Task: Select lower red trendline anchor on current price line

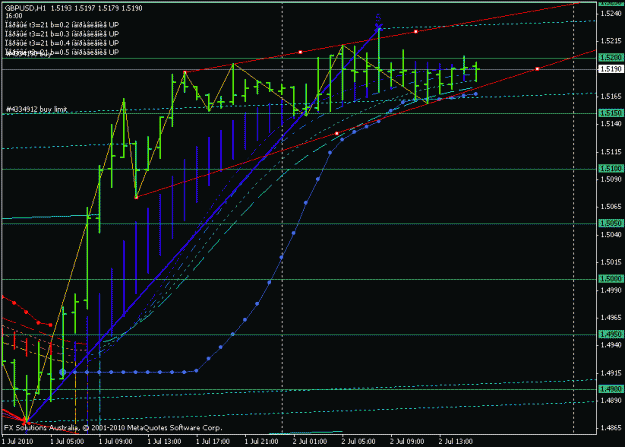Action: point(537,69)
